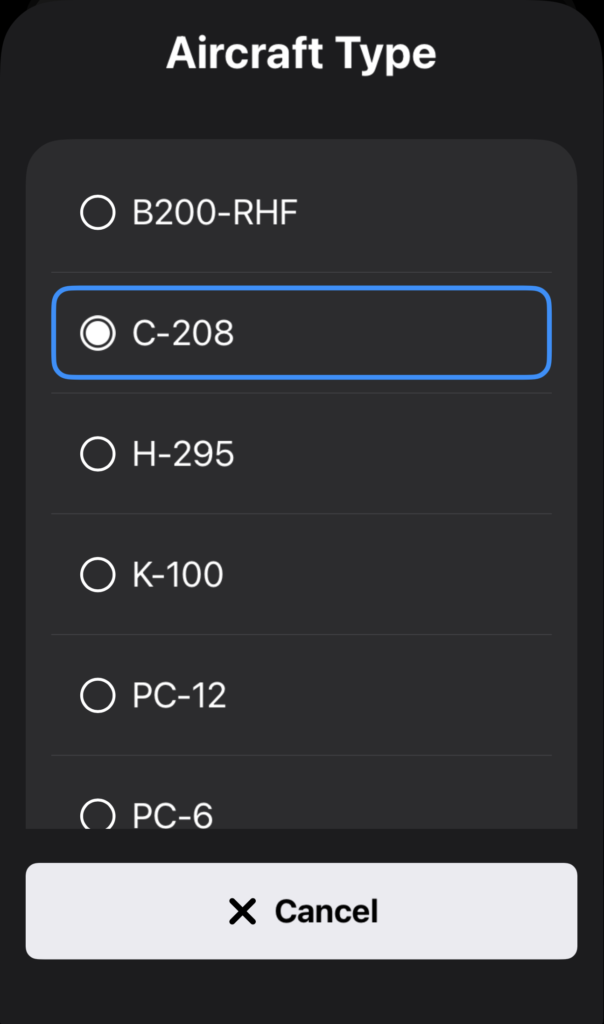Click the C-208 text label
Screen dimensions: 604x1024
point(183,334)
